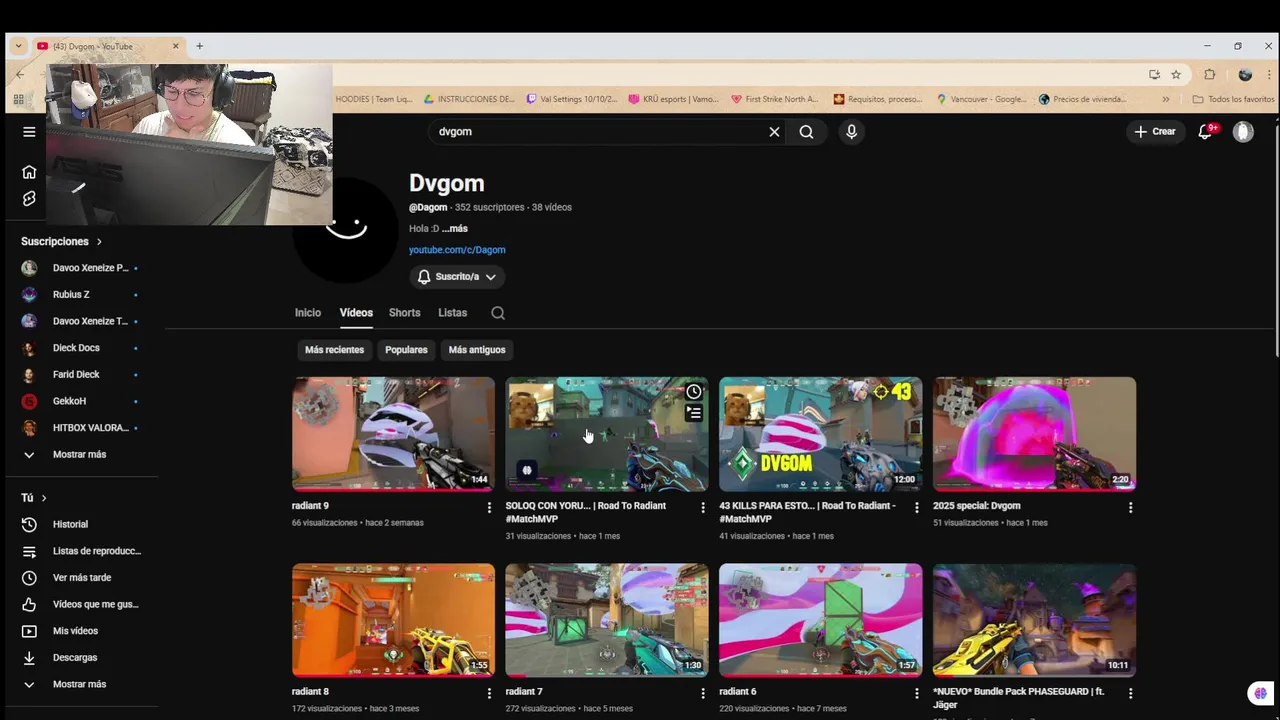This screenshot has width=1280, height=720.
Task: Open options menu for radiant 7 video
Action: [703, 693]
